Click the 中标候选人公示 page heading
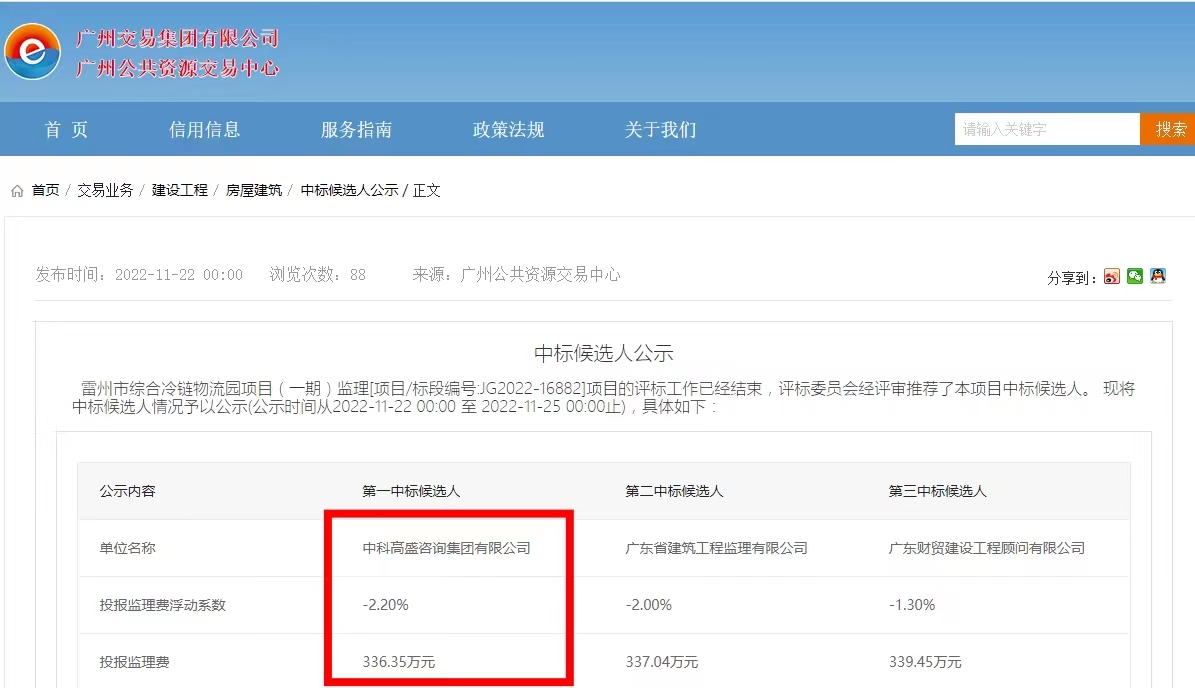1195x688 pixels. tap(604, 354)
